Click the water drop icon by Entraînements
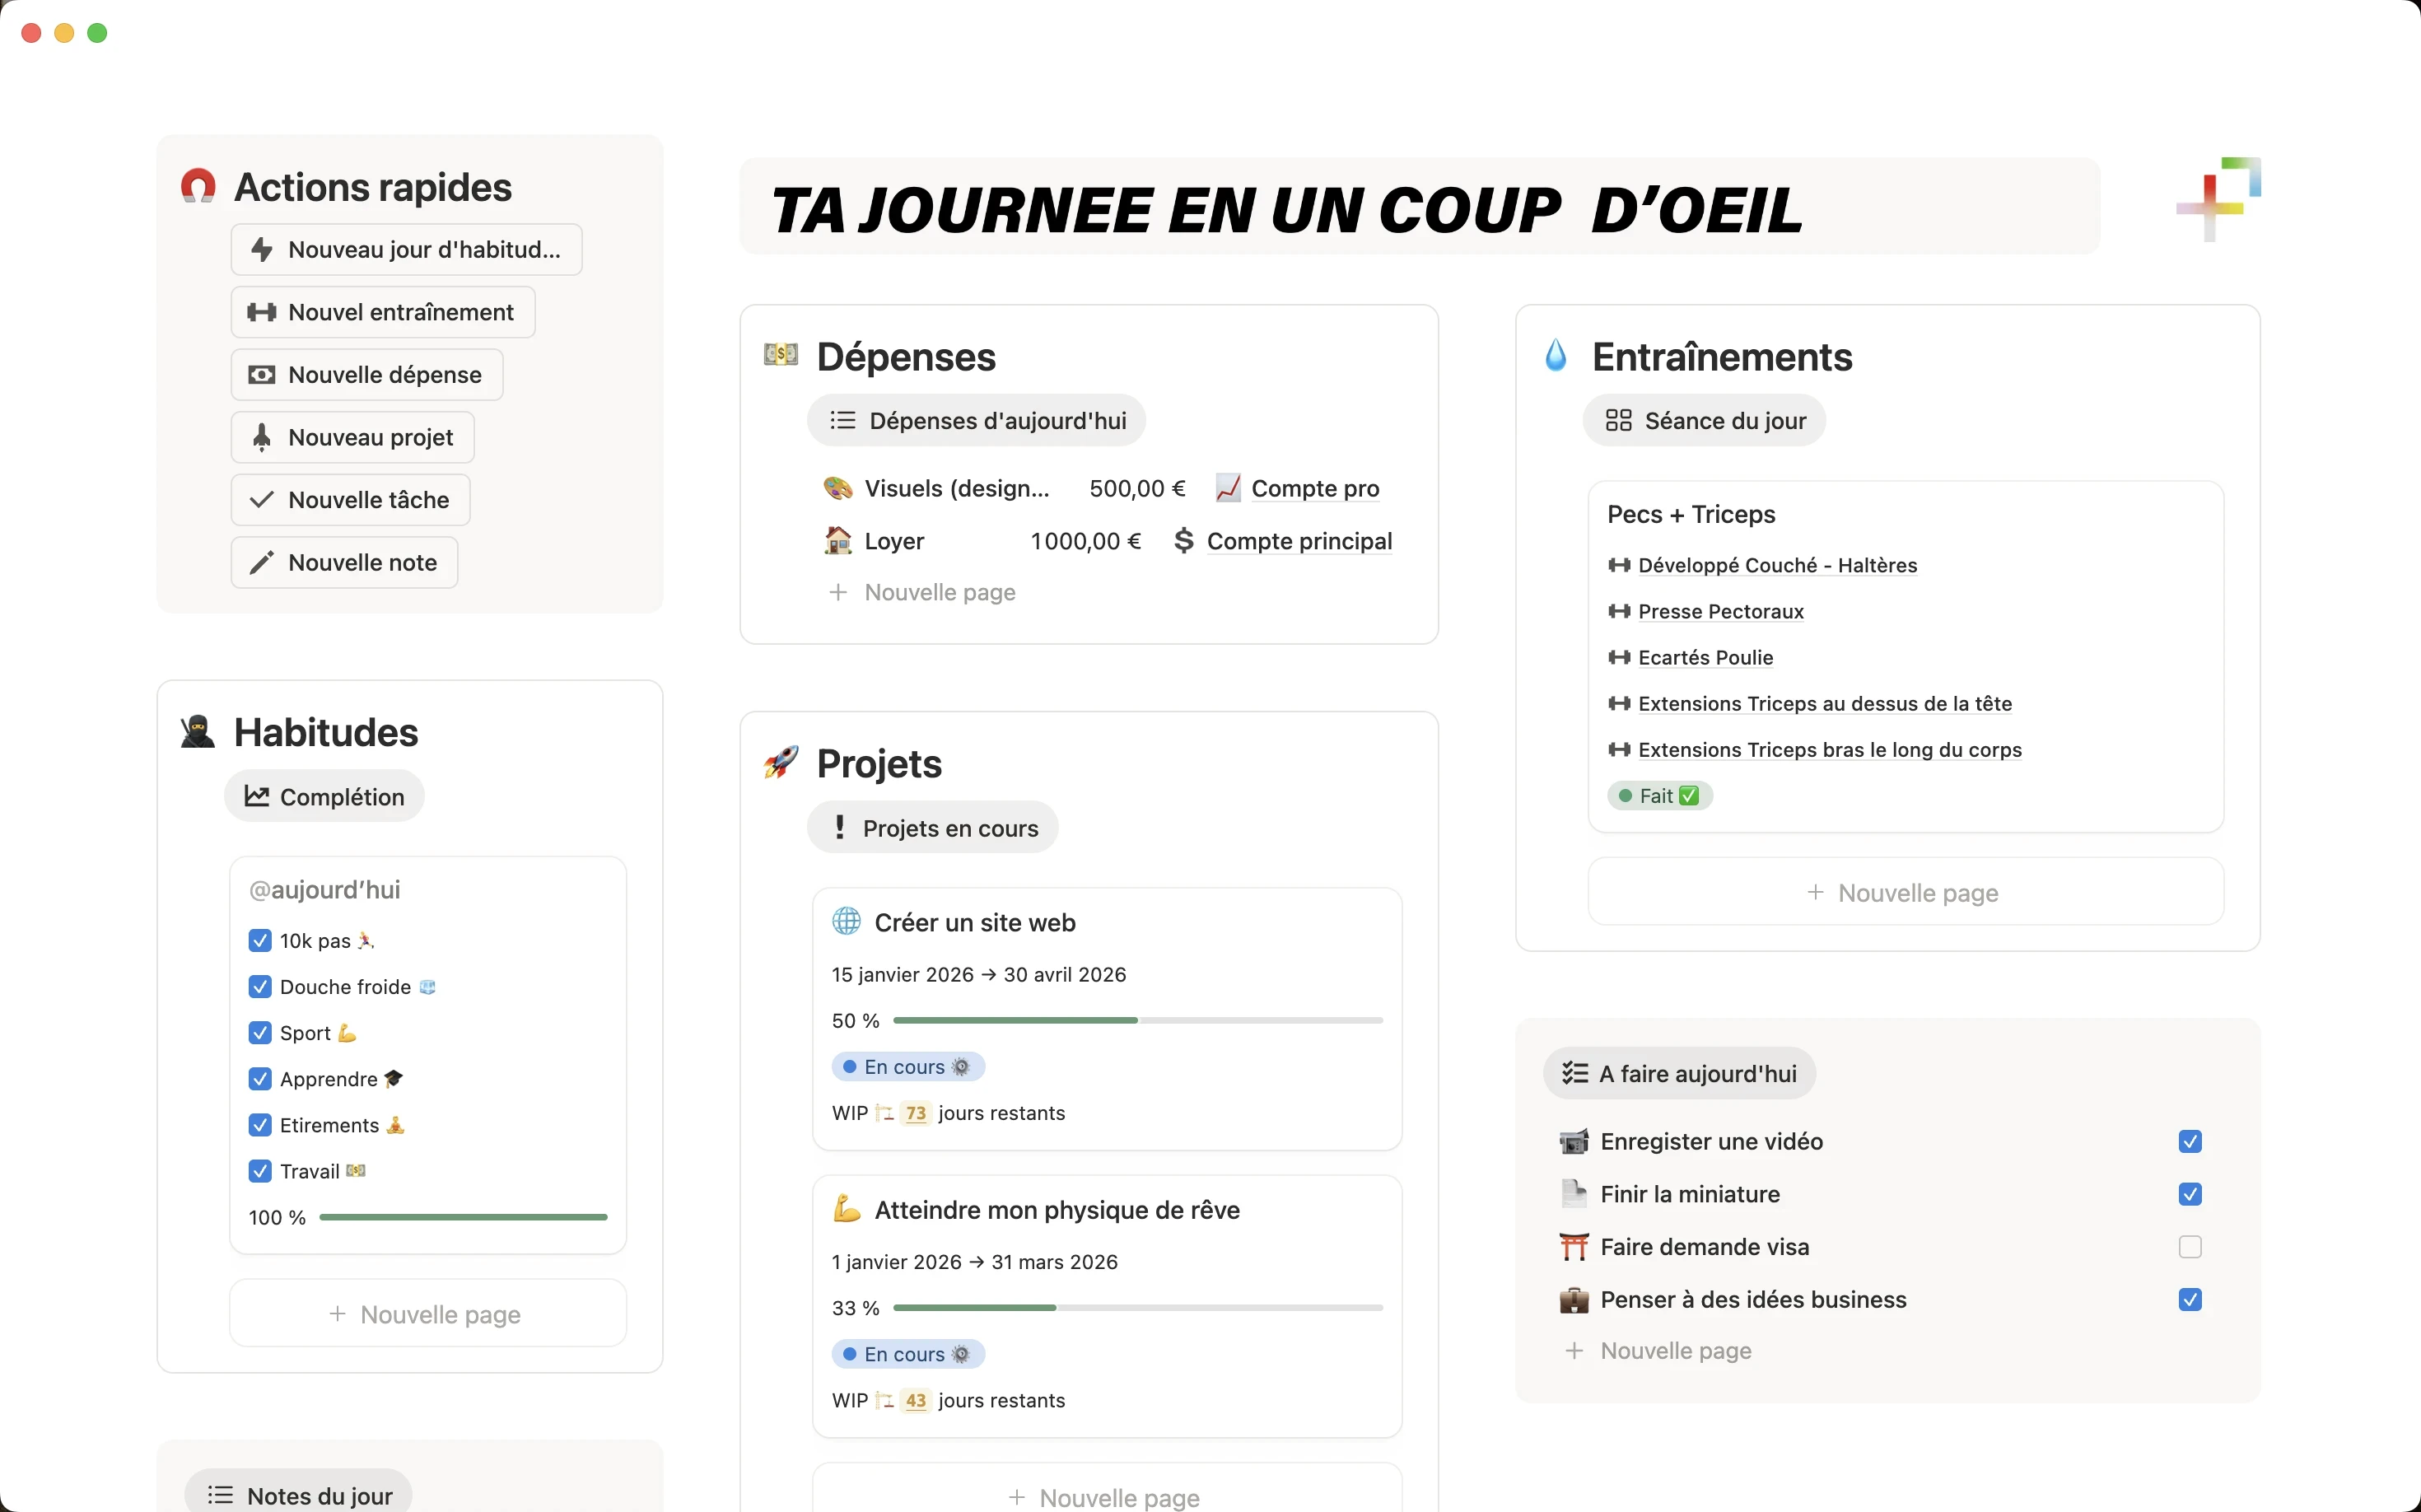This screenshot has width=2421, height=1512. (1556, 356)
